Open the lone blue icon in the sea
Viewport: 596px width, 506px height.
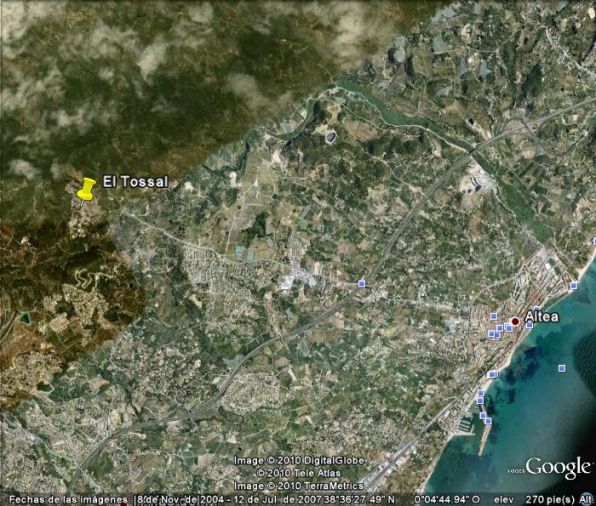(562, 368)
